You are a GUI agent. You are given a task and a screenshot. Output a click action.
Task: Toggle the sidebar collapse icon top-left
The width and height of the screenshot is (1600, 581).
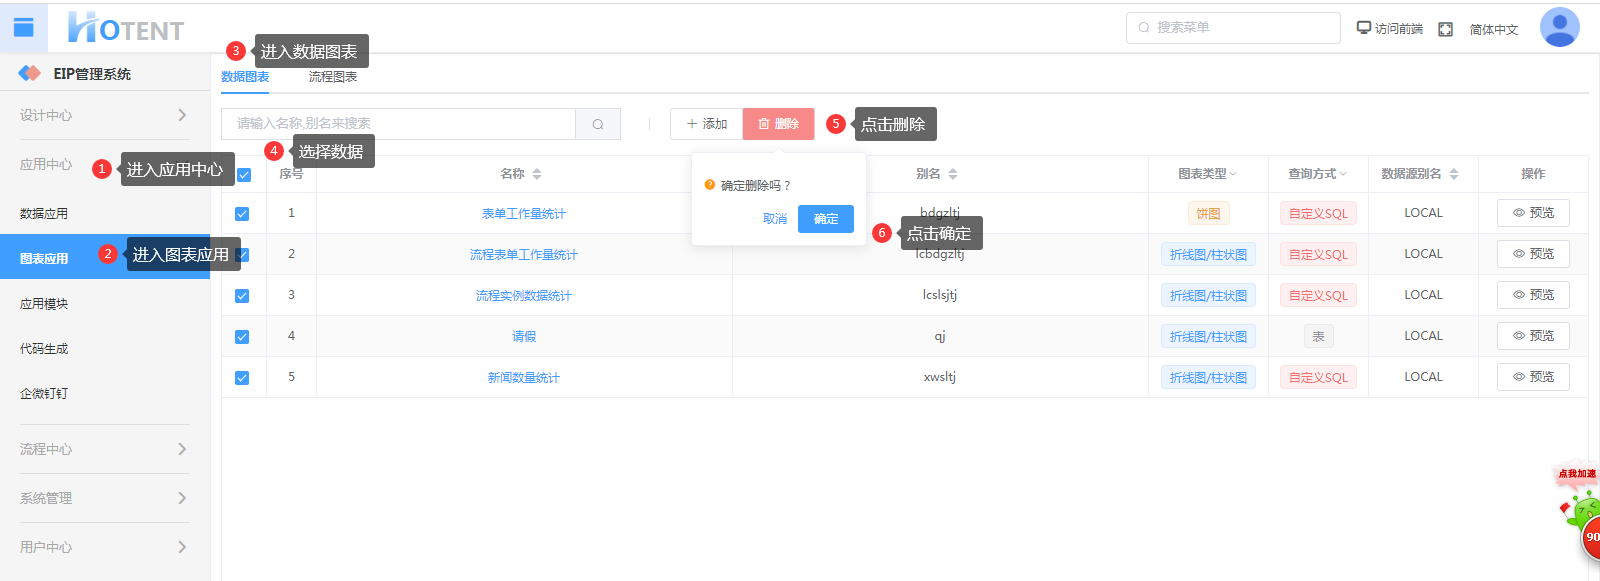(23, 28)
